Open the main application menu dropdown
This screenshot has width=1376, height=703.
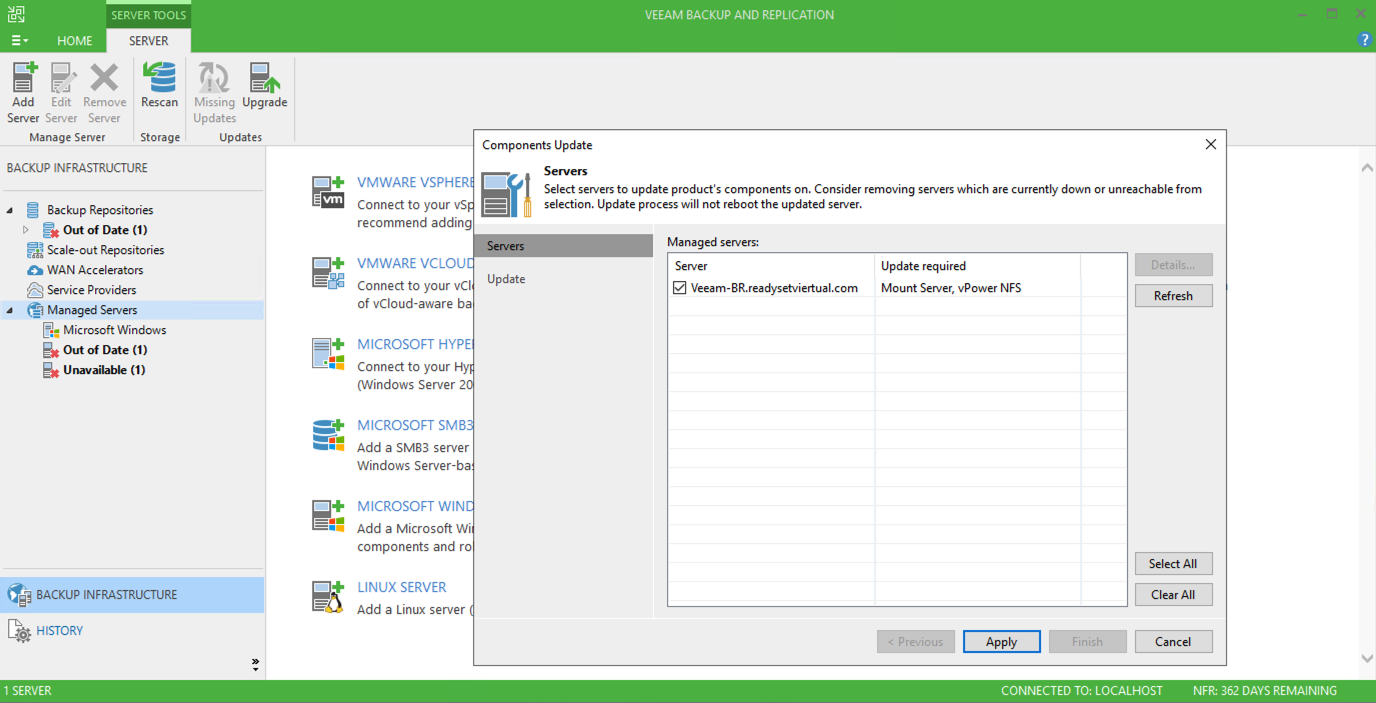pyautogui.click(x=19, y=41)
